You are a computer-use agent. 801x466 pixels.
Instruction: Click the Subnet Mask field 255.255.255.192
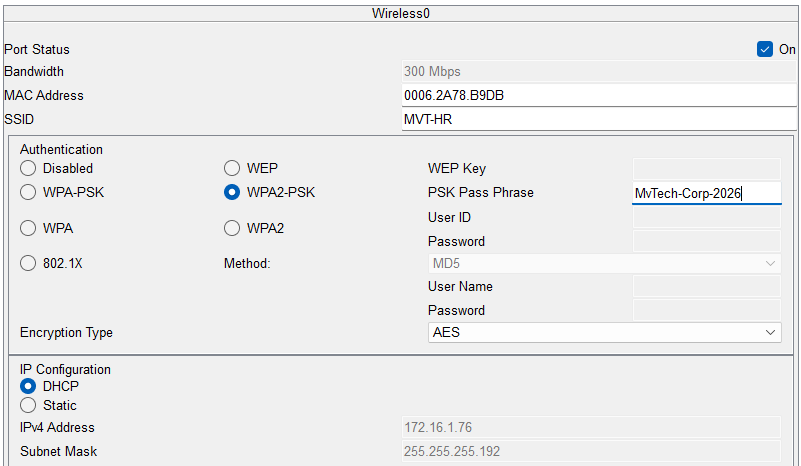(x=592, y=451)
